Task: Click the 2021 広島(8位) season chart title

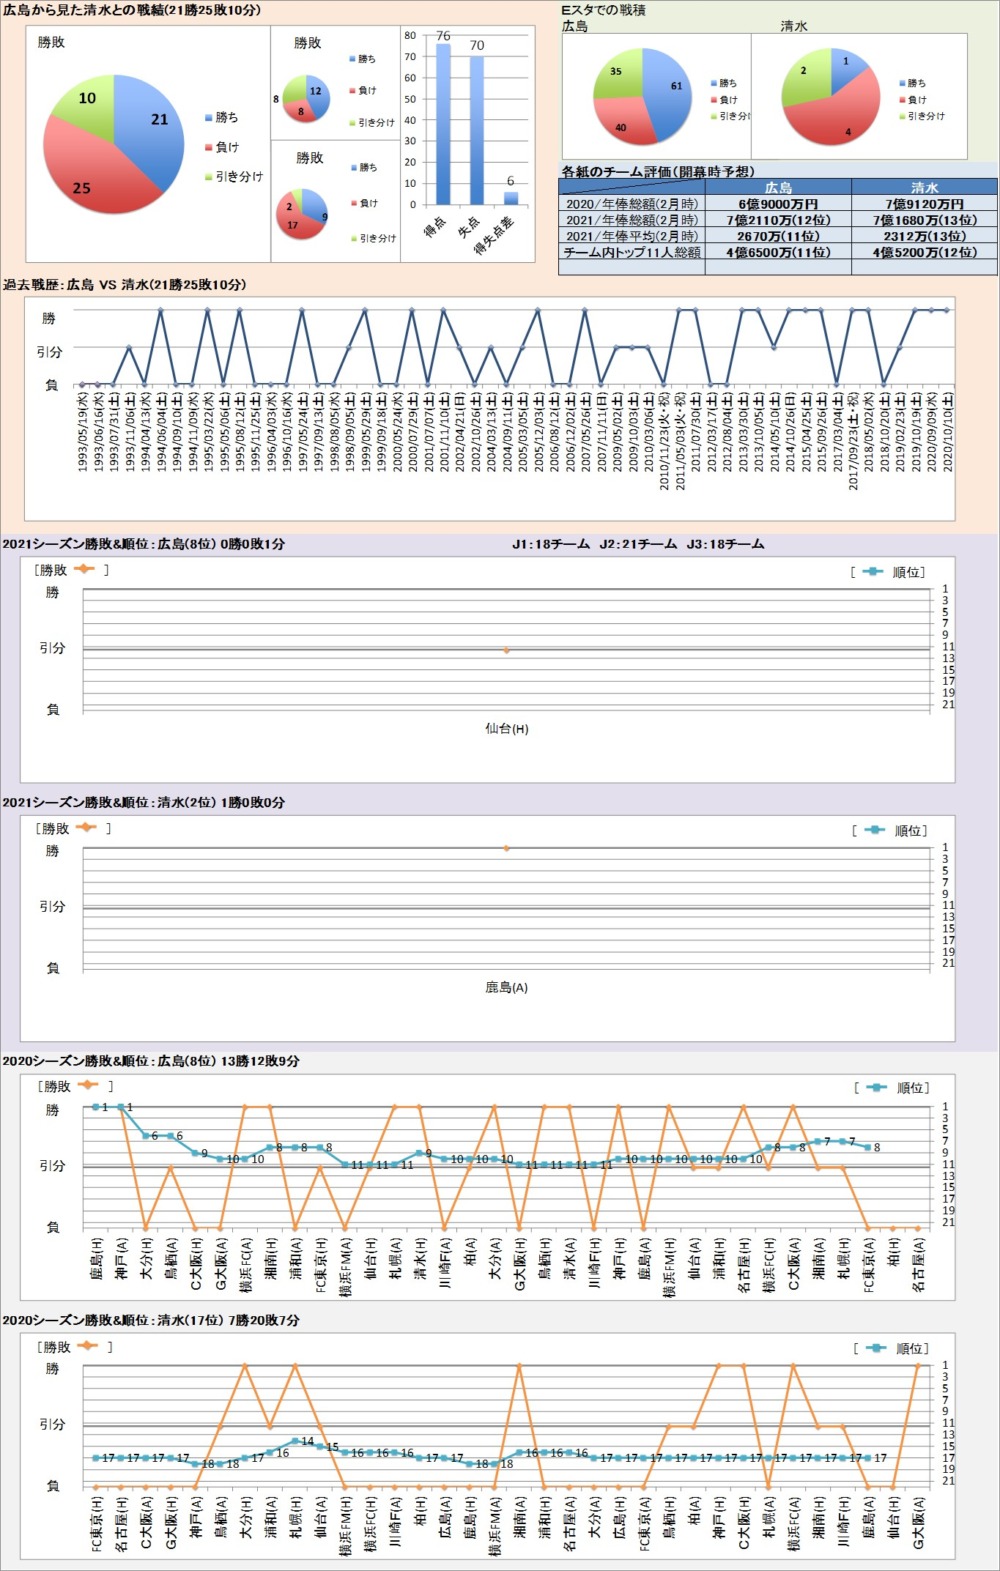Action: click(x=144, y=544)
